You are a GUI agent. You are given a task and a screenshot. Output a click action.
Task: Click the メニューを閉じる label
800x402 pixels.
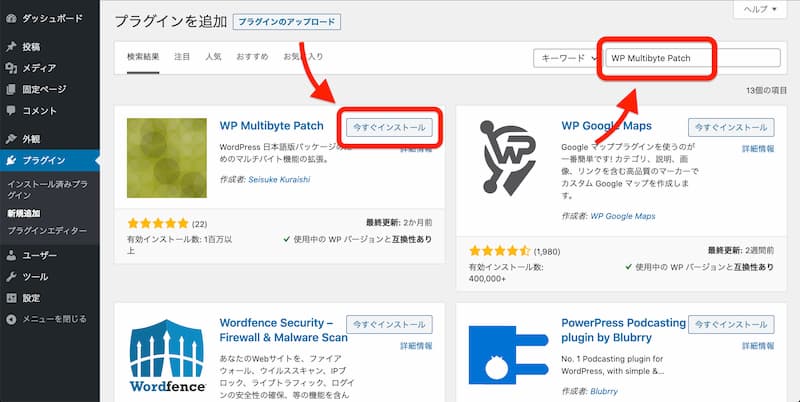click(x=54, y=319)
